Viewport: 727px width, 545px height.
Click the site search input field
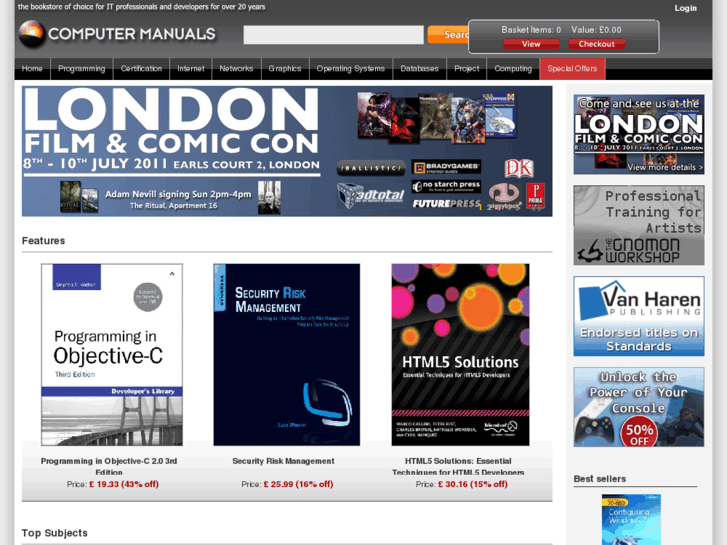tap(333, 35)
